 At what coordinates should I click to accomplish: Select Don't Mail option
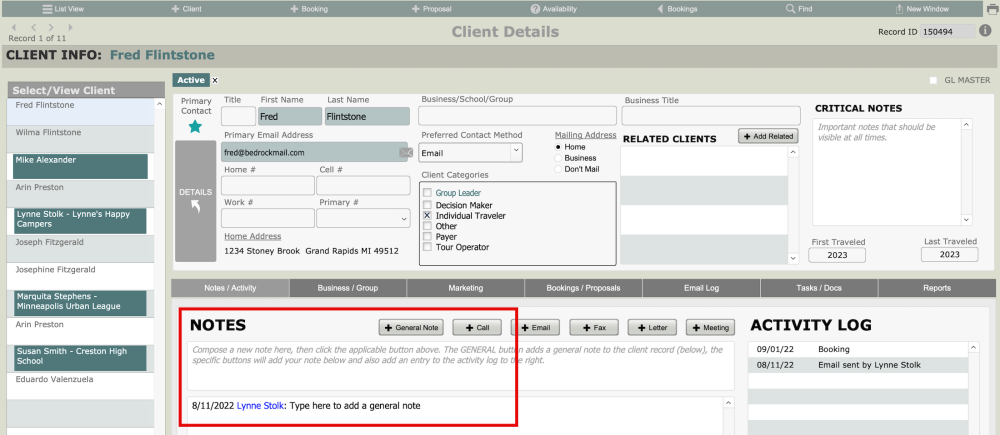click(559, 169)
